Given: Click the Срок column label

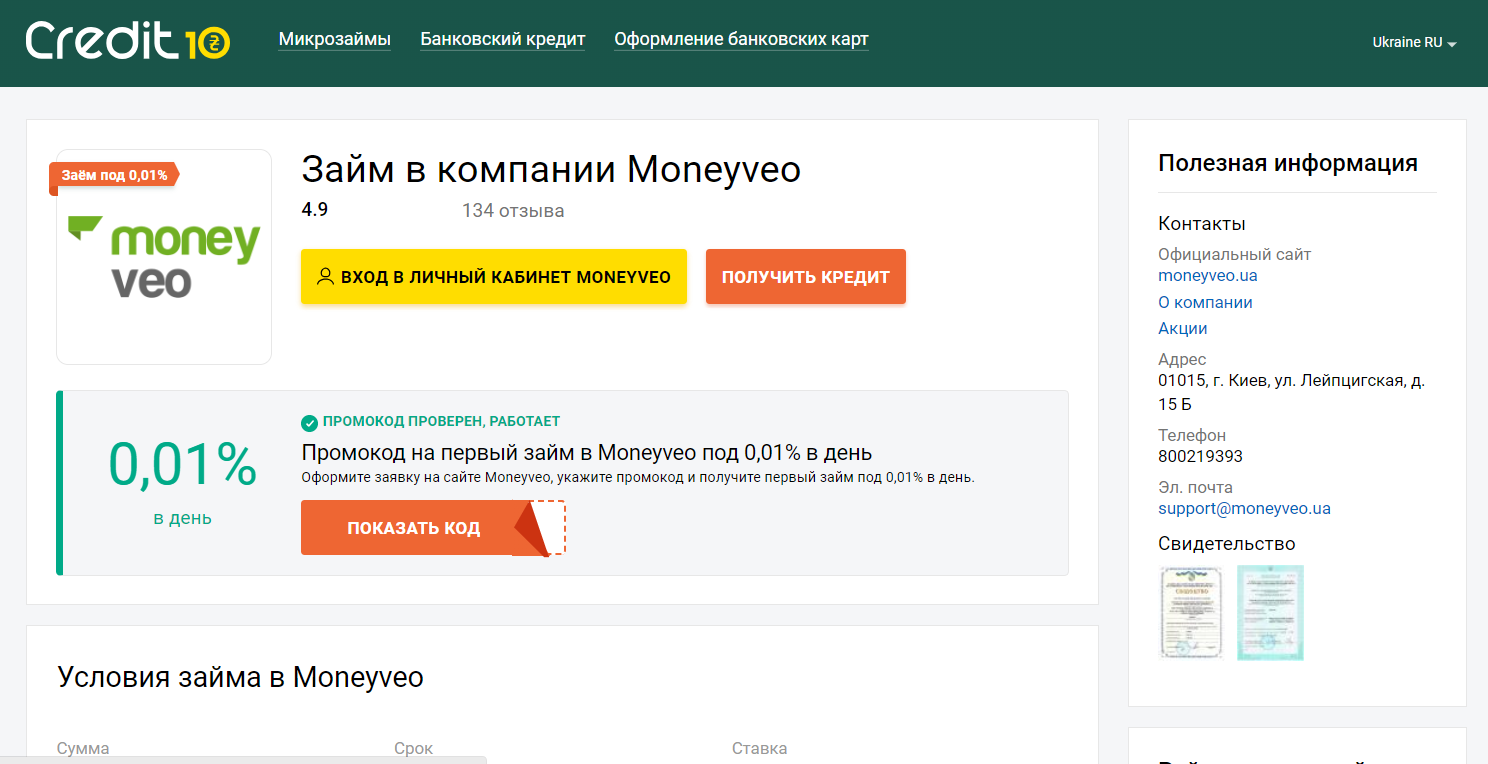Looking at the screenshot, I should coord(414,748).
